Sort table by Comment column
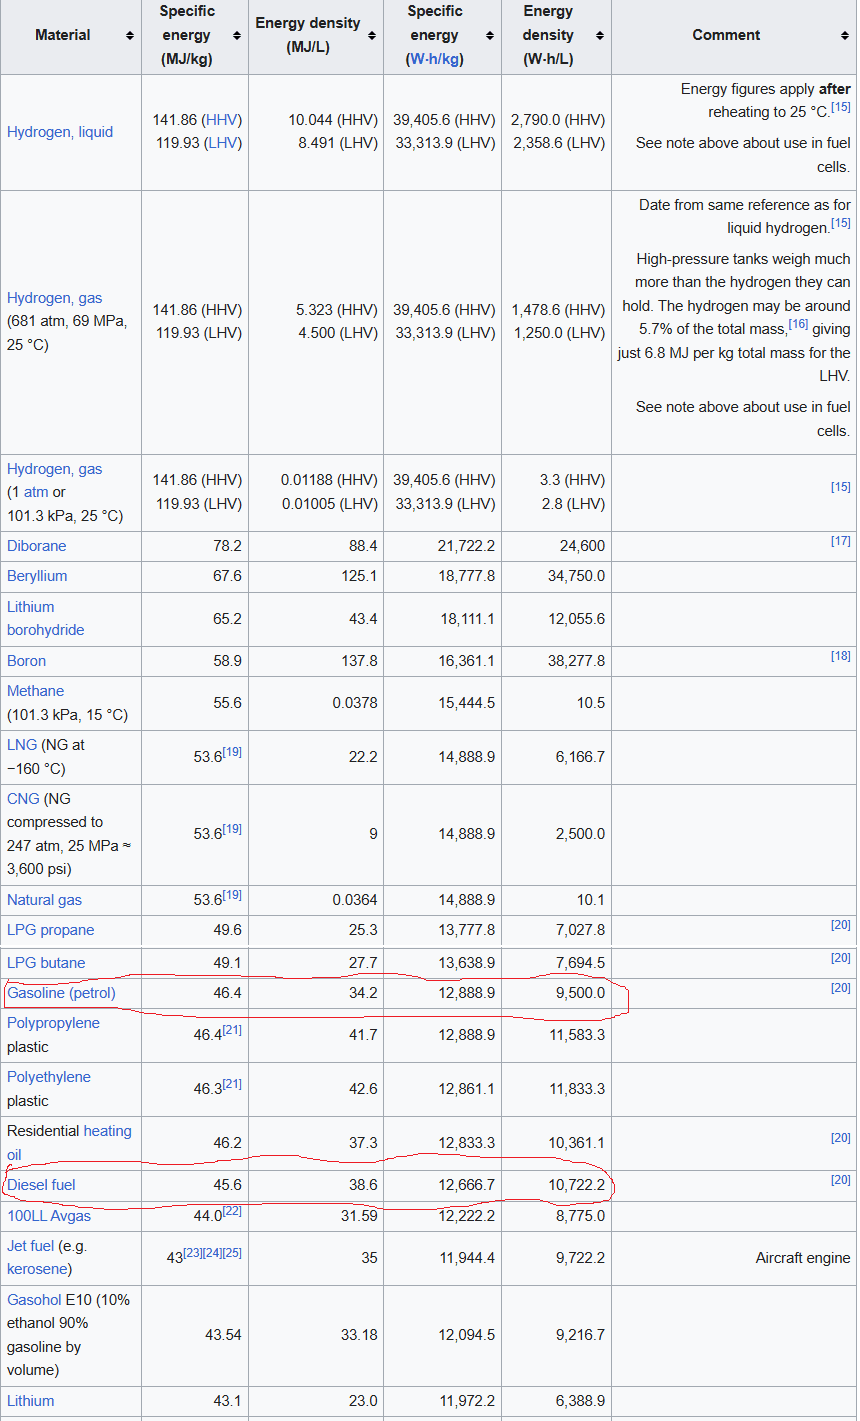Image resolution: width=860 pixels, height=1421 pixels. click(845, 36)
